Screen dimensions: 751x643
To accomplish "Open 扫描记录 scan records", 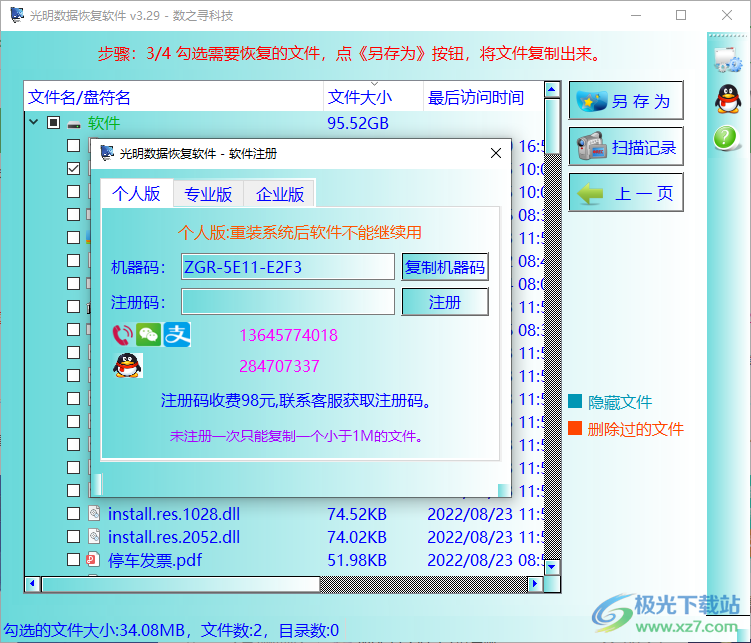I will point(626,147).
